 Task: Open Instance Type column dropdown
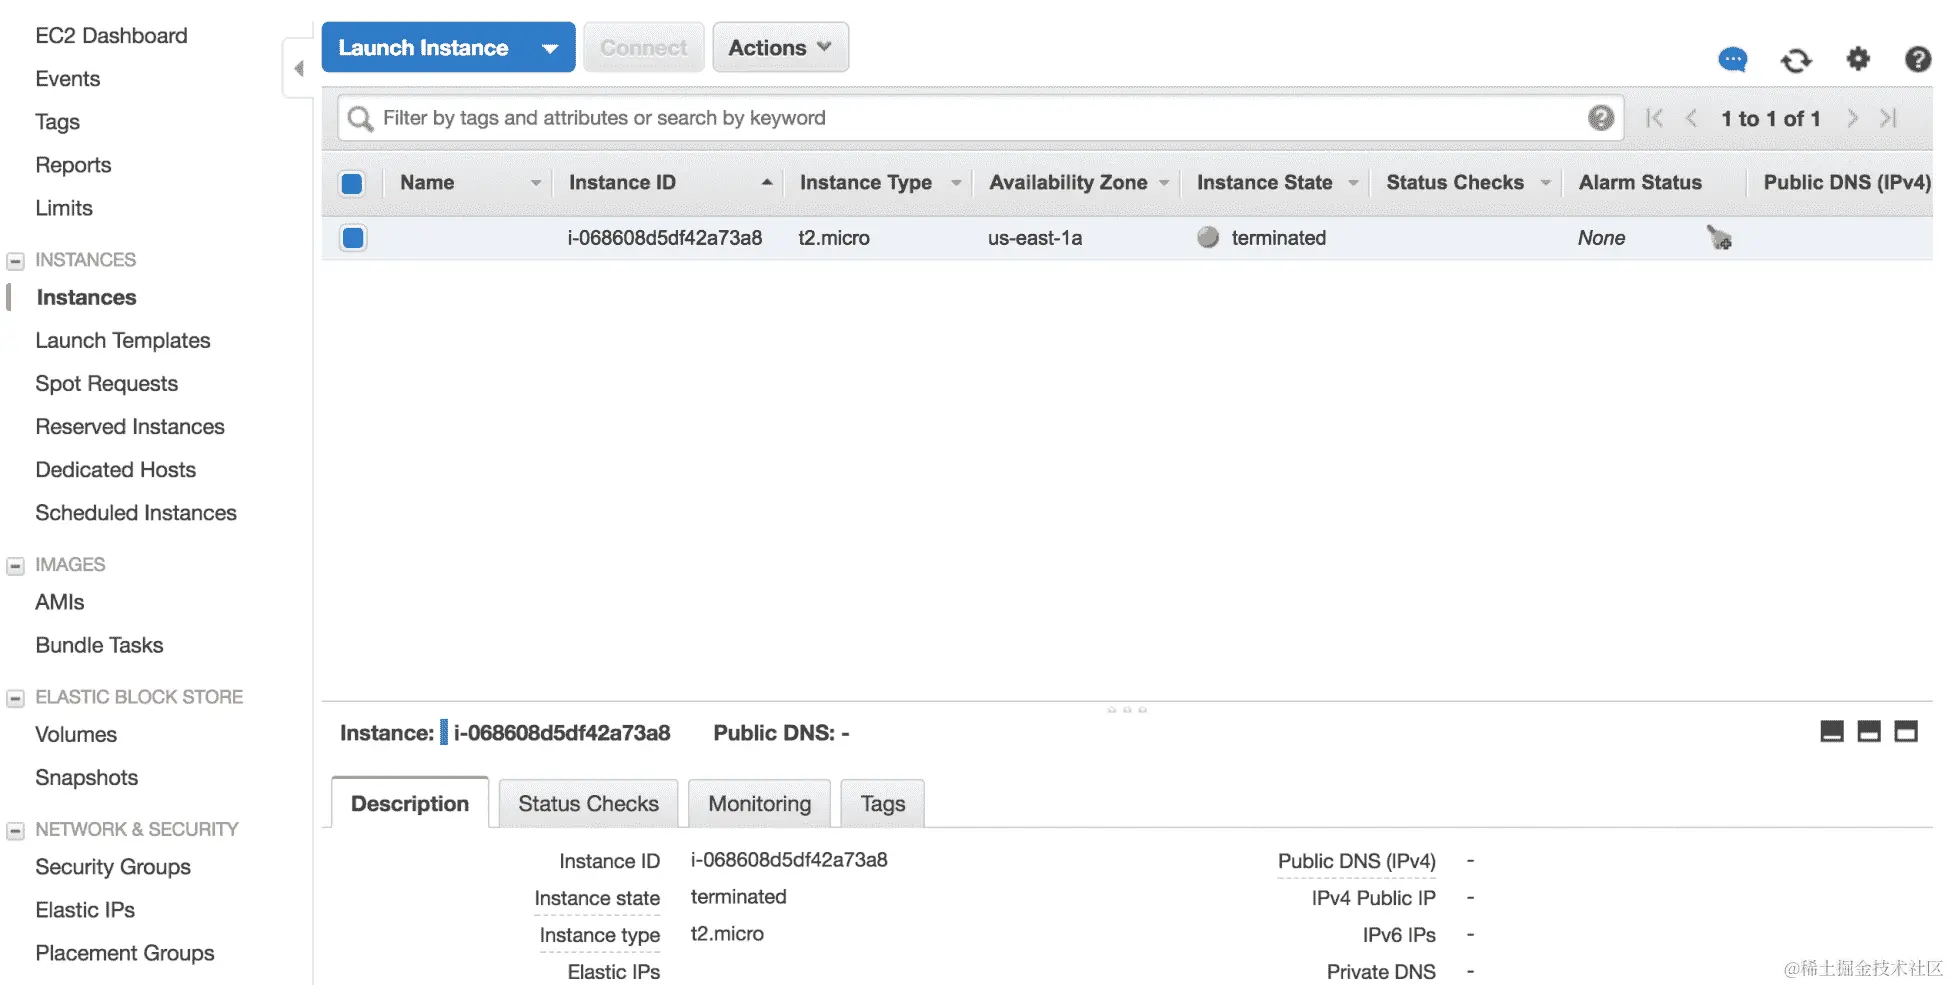(x=956, y=183)
